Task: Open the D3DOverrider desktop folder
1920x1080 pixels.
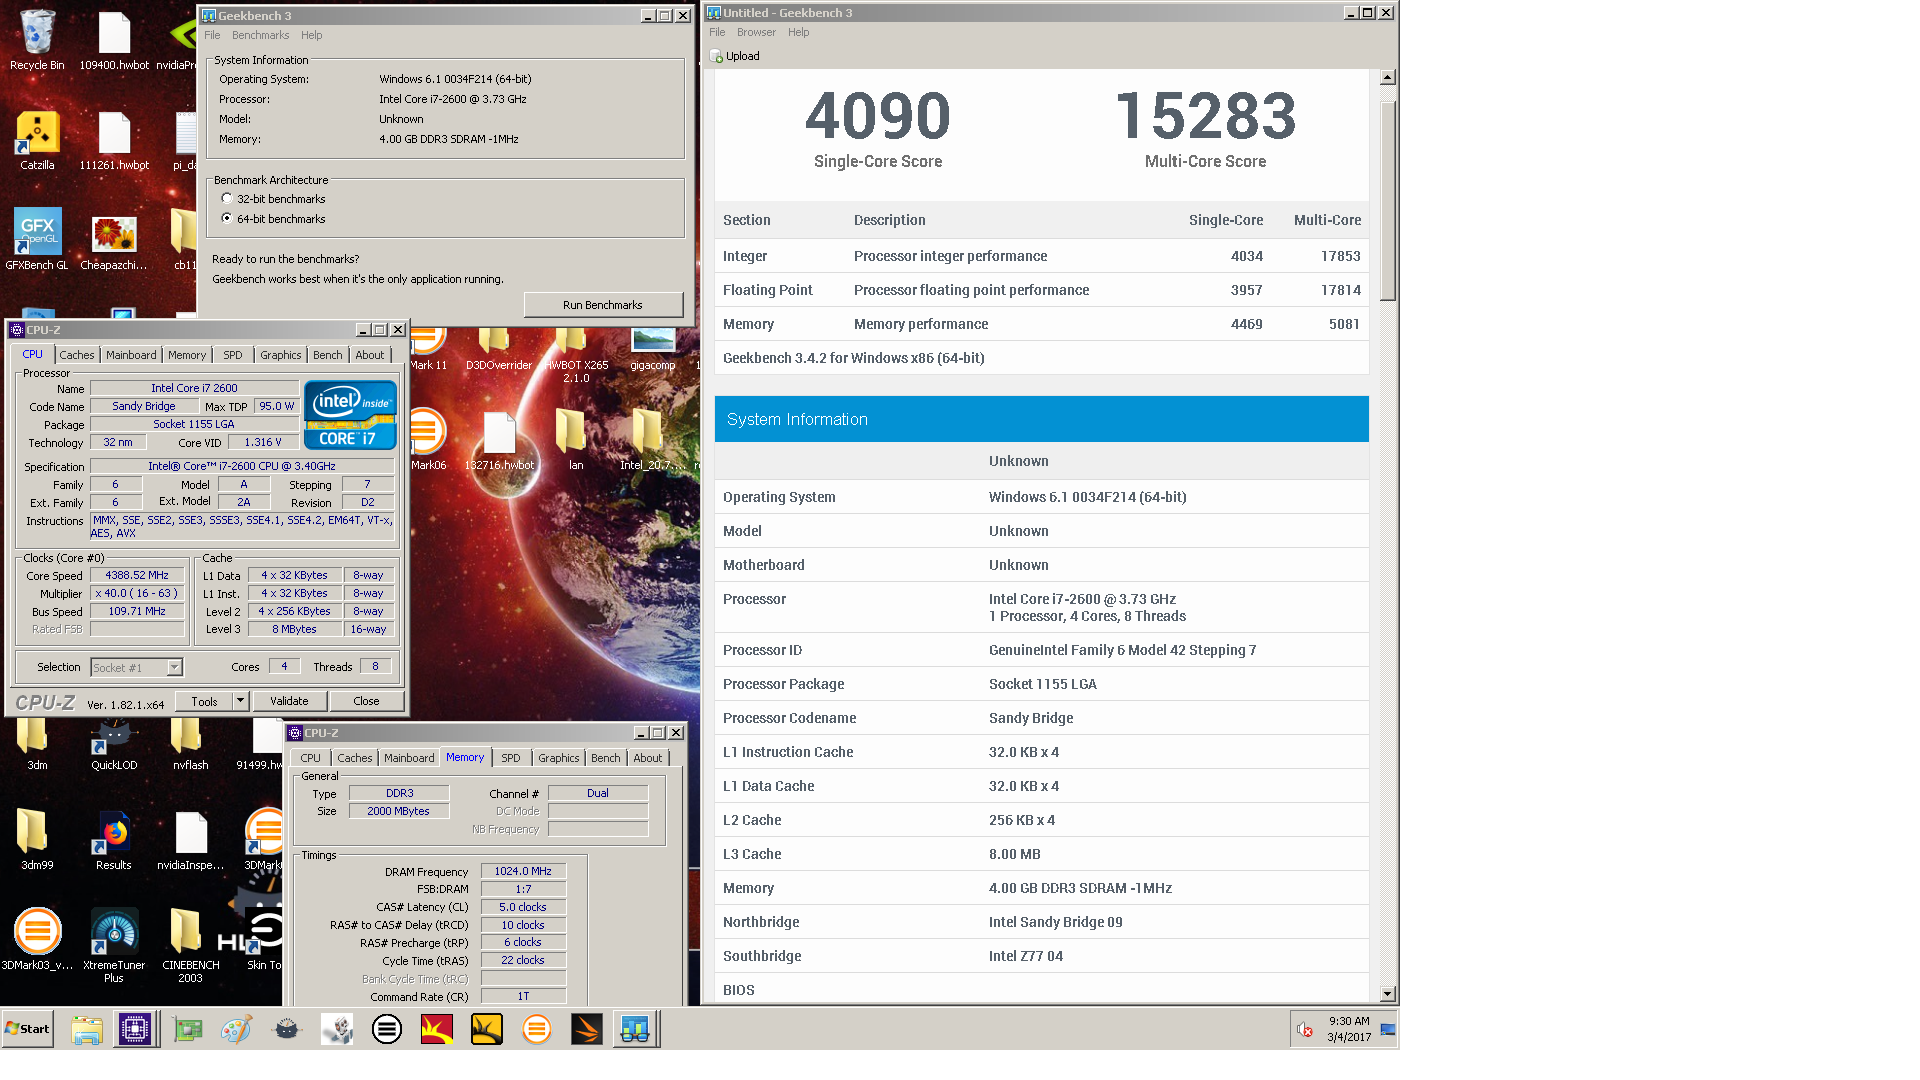Action: [498, 350]
